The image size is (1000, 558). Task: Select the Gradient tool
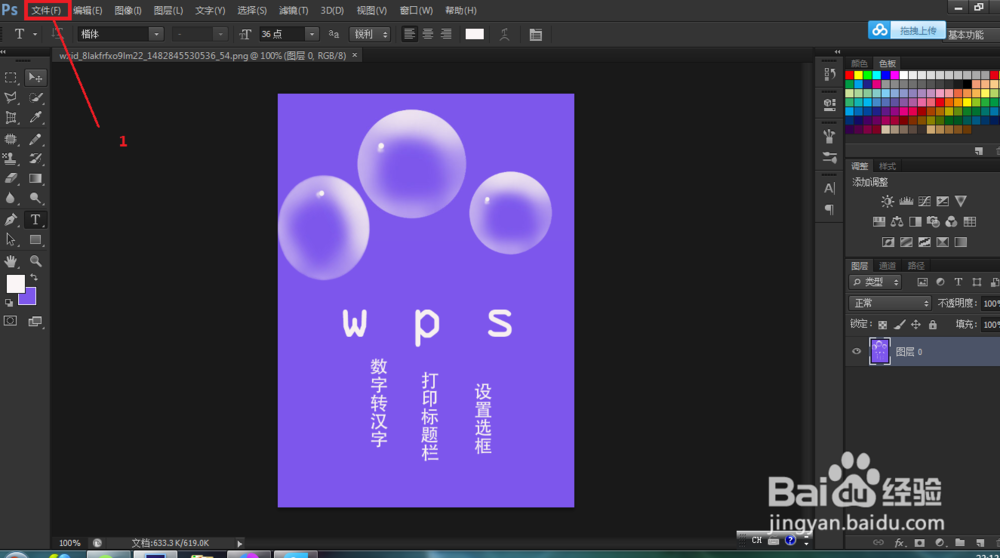point(36,179)
